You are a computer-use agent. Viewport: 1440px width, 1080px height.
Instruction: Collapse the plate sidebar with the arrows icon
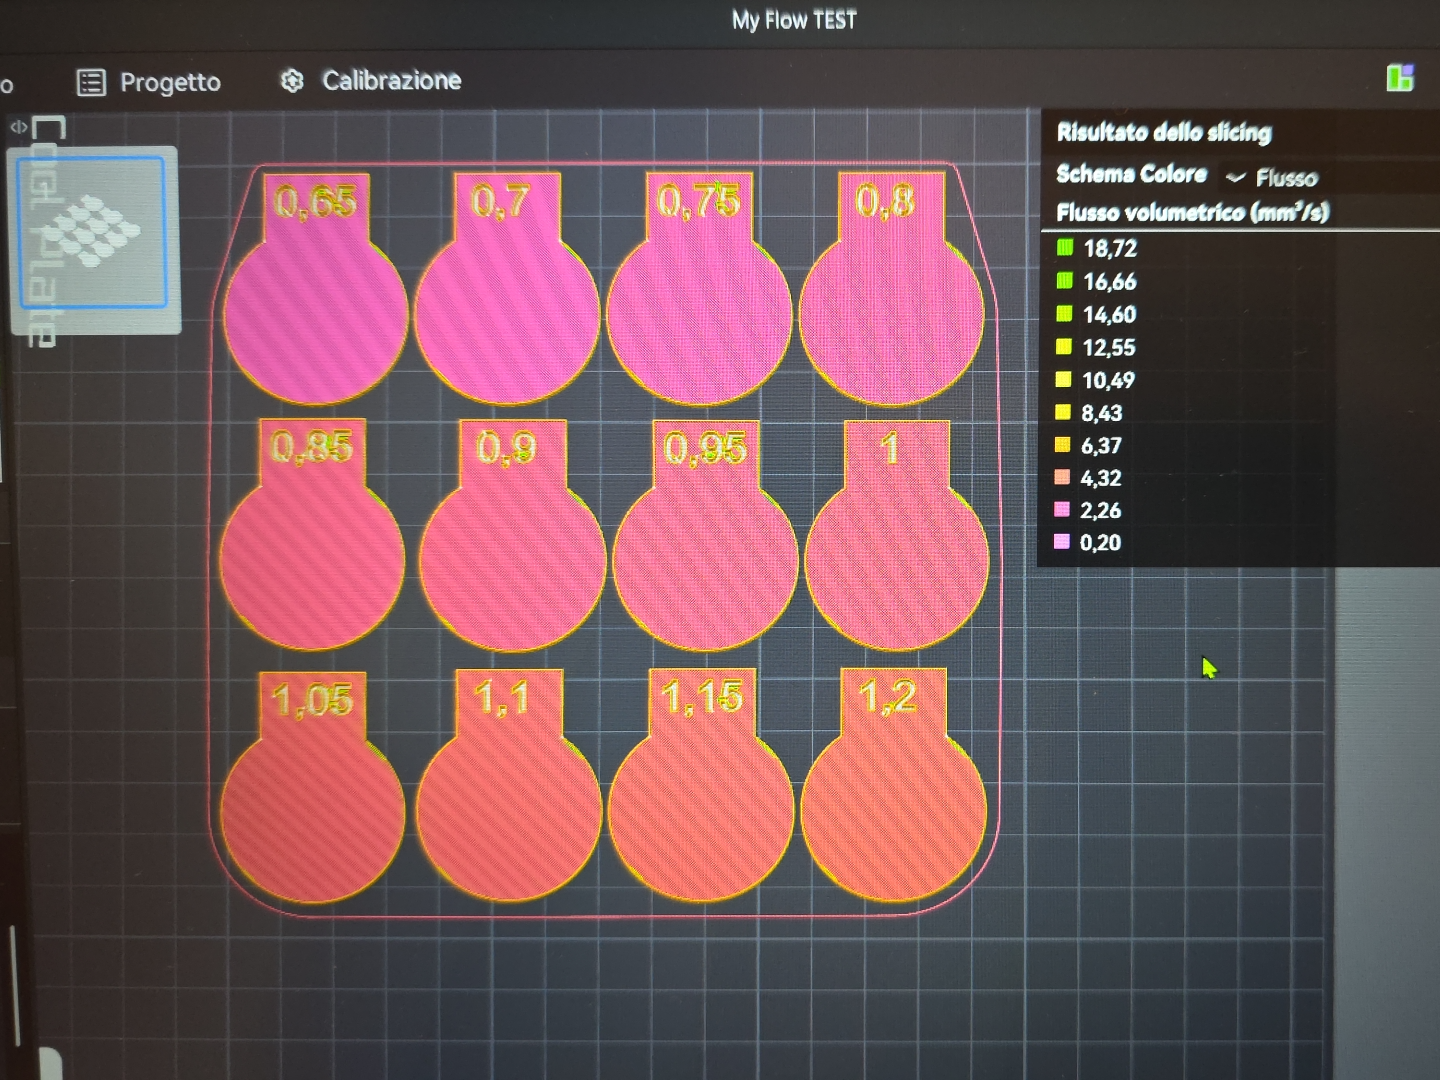coord(18,127)
